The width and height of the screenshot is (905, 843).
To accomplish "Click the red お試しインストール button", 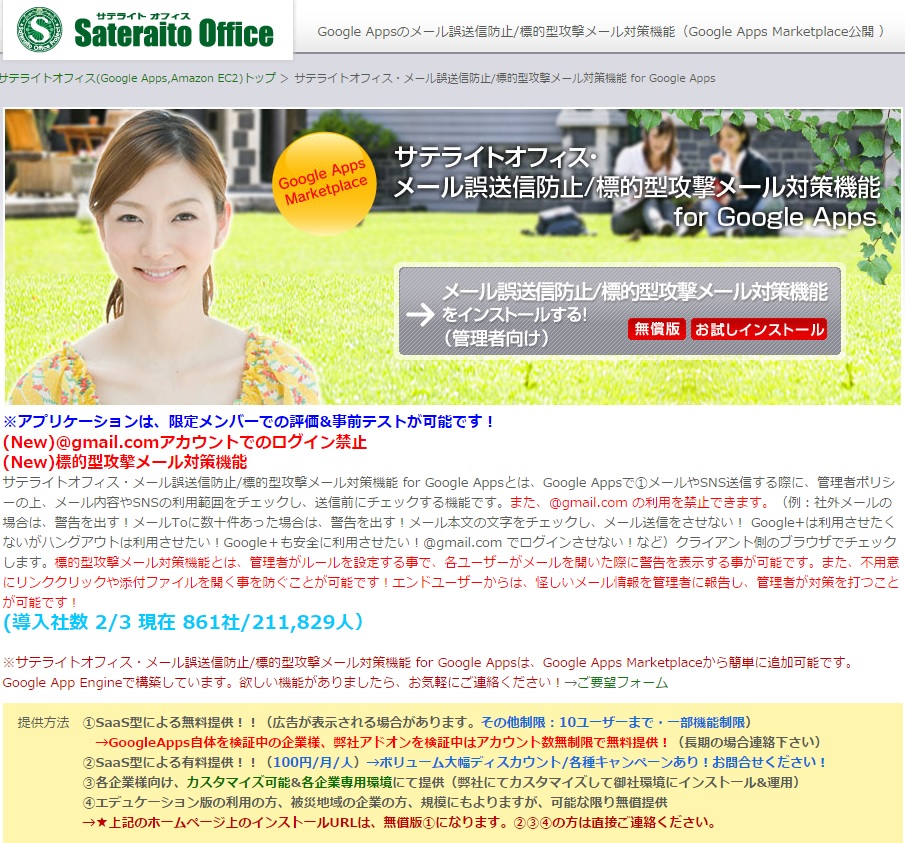I will (758, 329).
